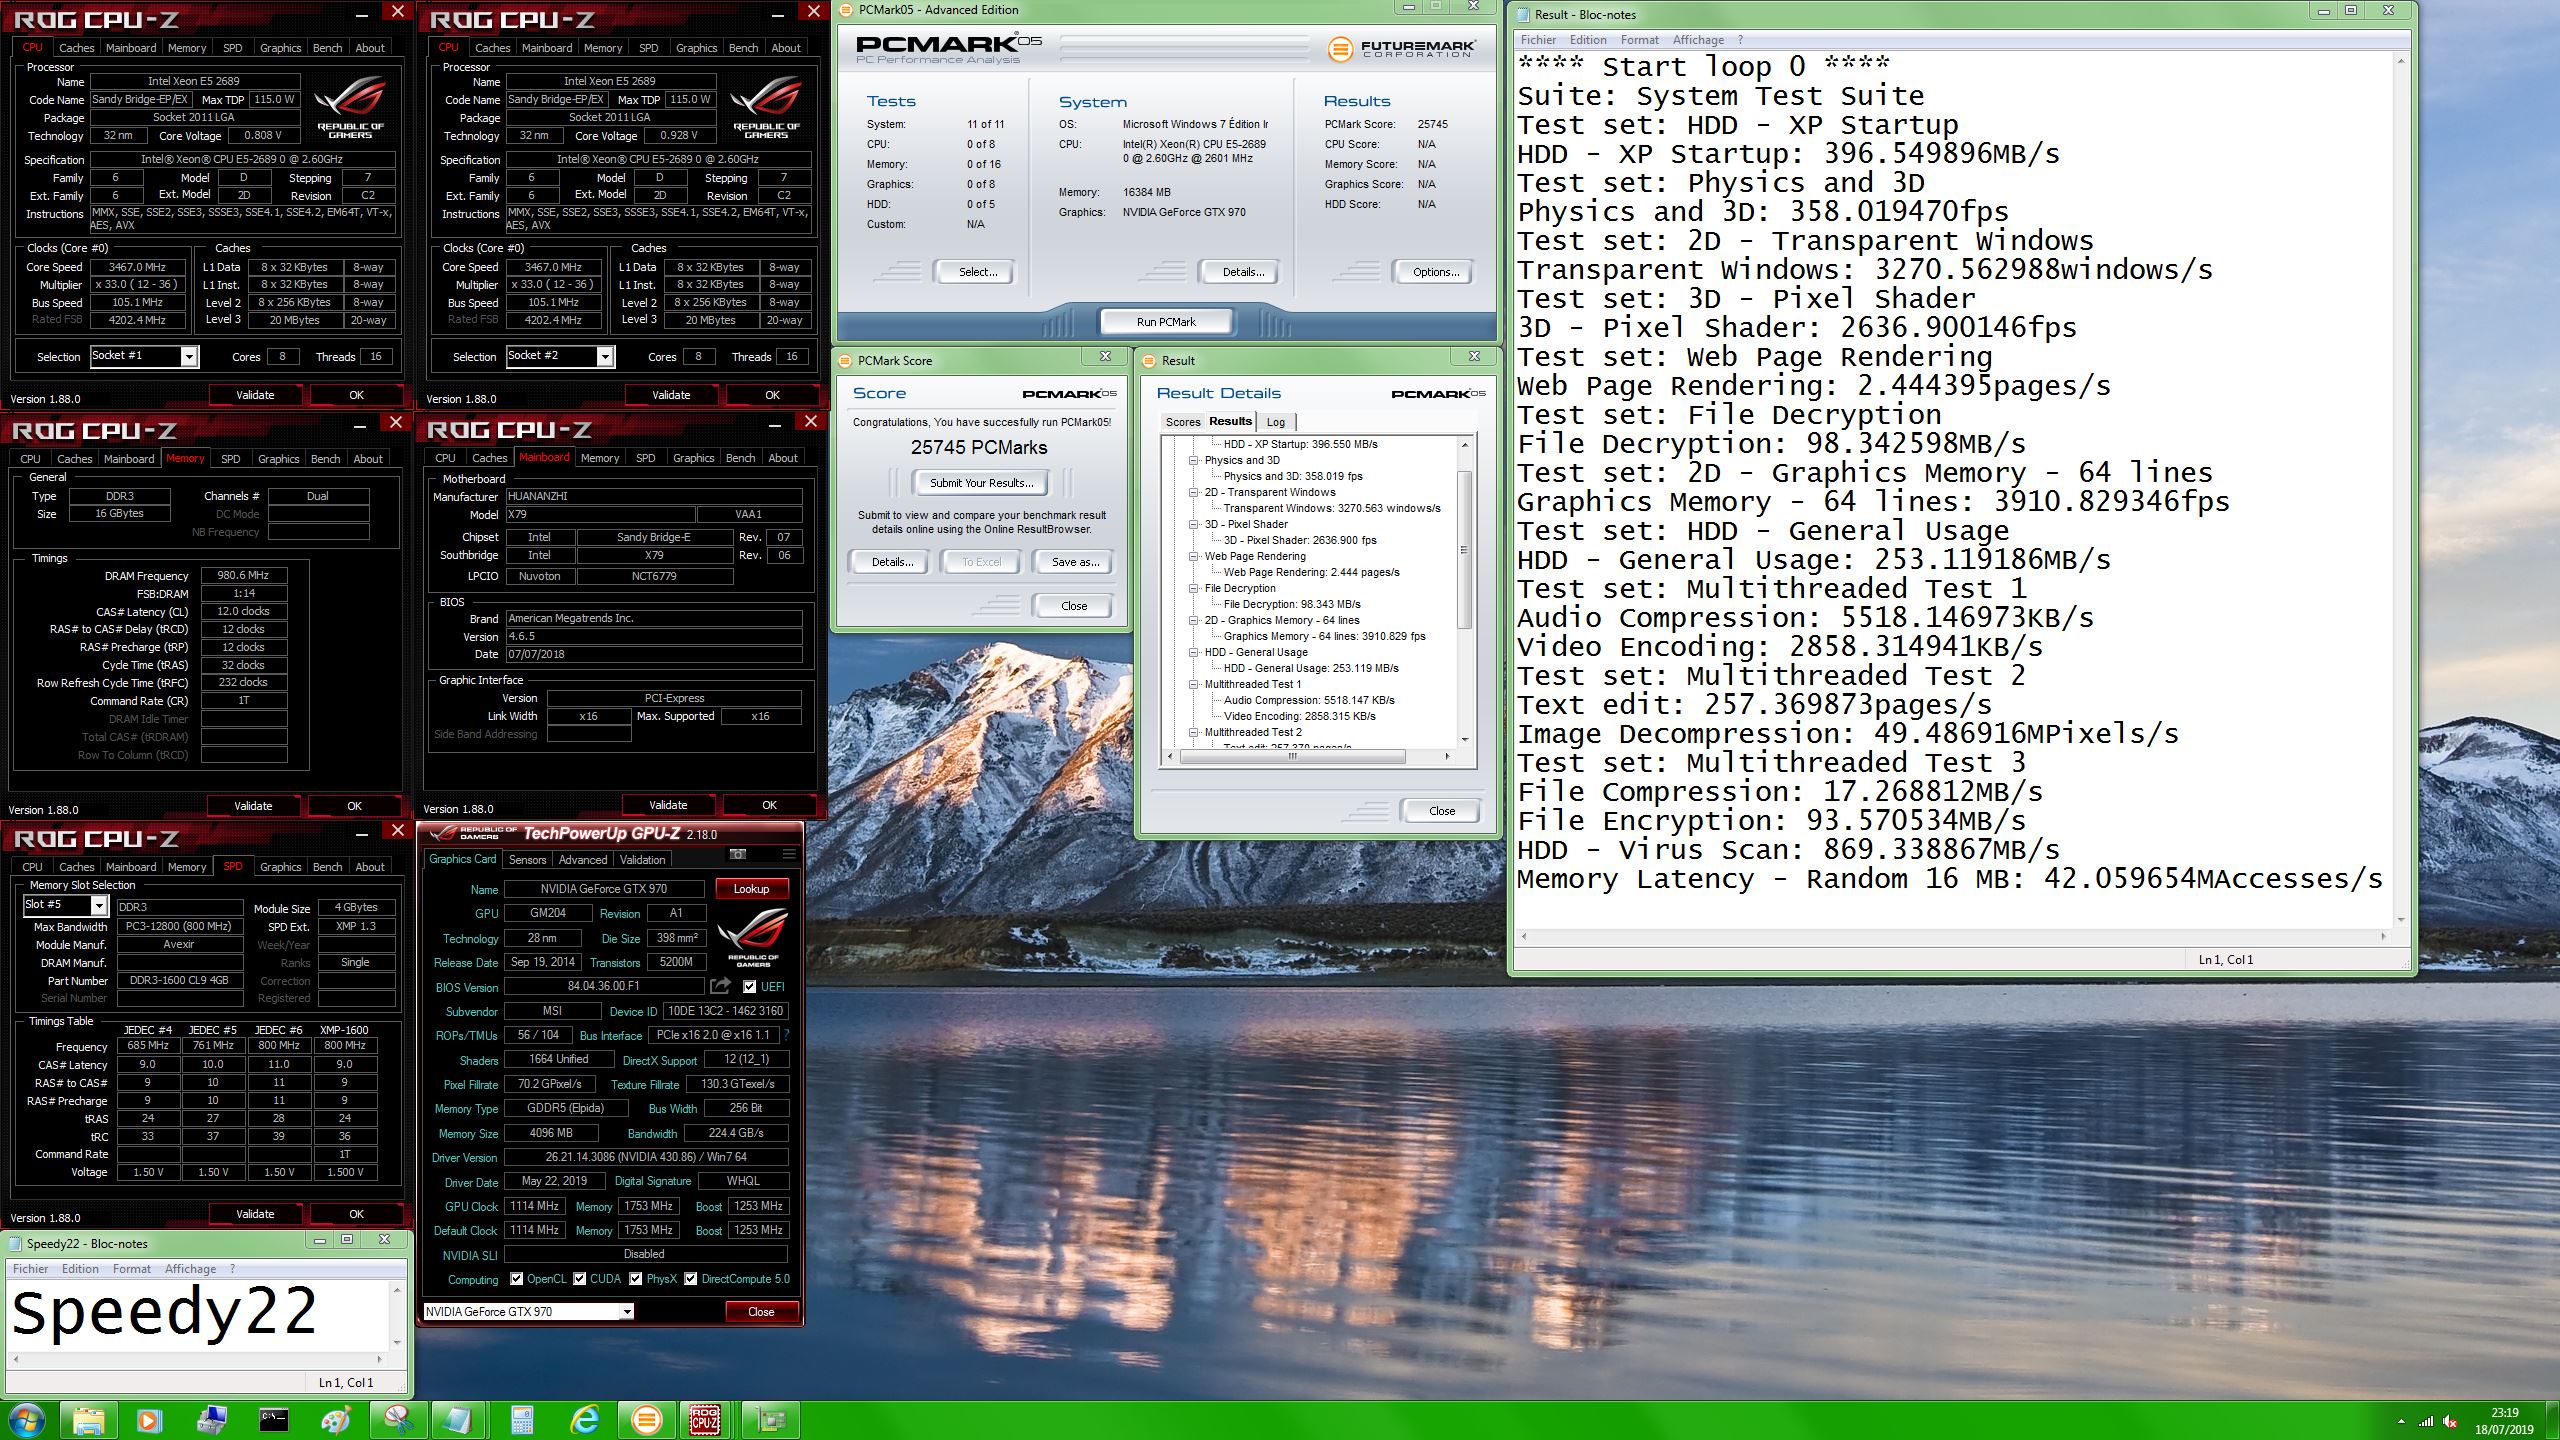Collapse the File Decryption tree node
Image resolution: width=2560 pixels, height=1440 pixels.
click(1193, 588)
